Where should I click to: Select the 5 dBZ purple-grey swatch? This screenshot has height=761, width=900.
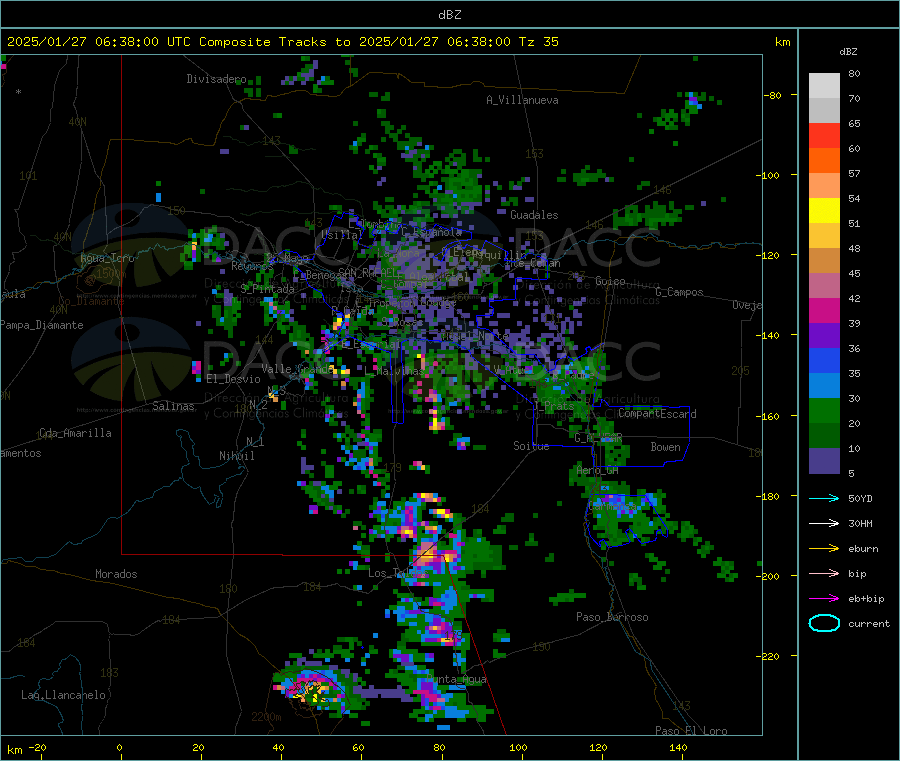(824, 460)
